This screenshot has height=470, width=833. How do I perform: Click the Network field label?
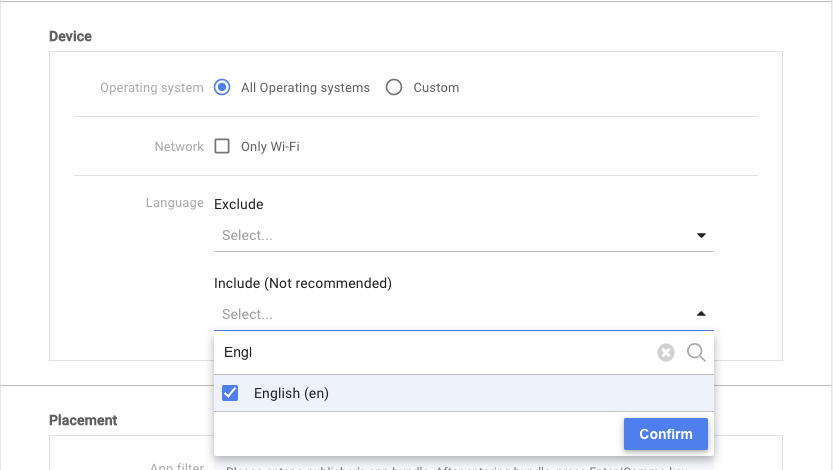tap(179, 147)
